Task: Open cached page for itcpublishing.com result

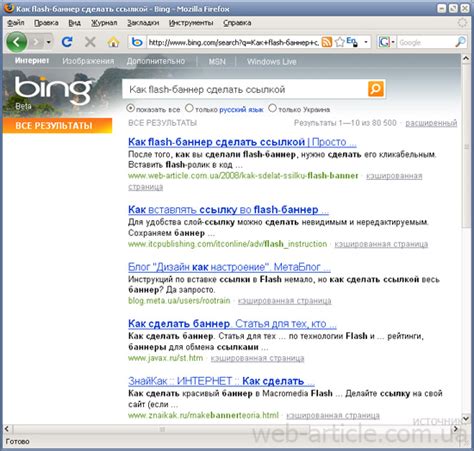Action: click(x=381, y=244)
